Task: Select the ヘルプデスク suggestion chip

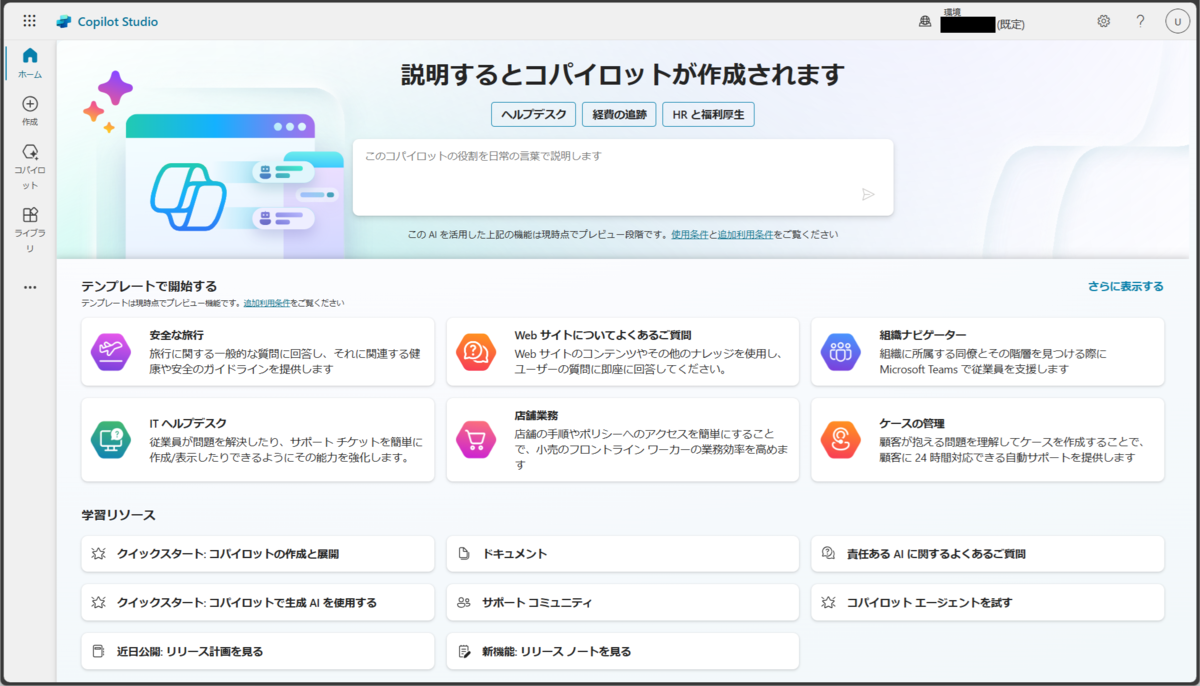Action: pos(533,114)
